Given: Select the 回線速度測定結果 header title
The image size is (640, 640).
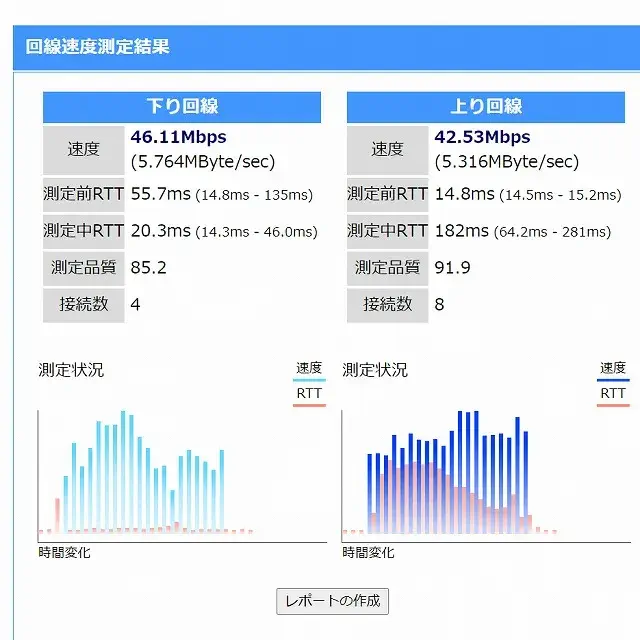Looking at the screenshot, I should tap(97, 46).
